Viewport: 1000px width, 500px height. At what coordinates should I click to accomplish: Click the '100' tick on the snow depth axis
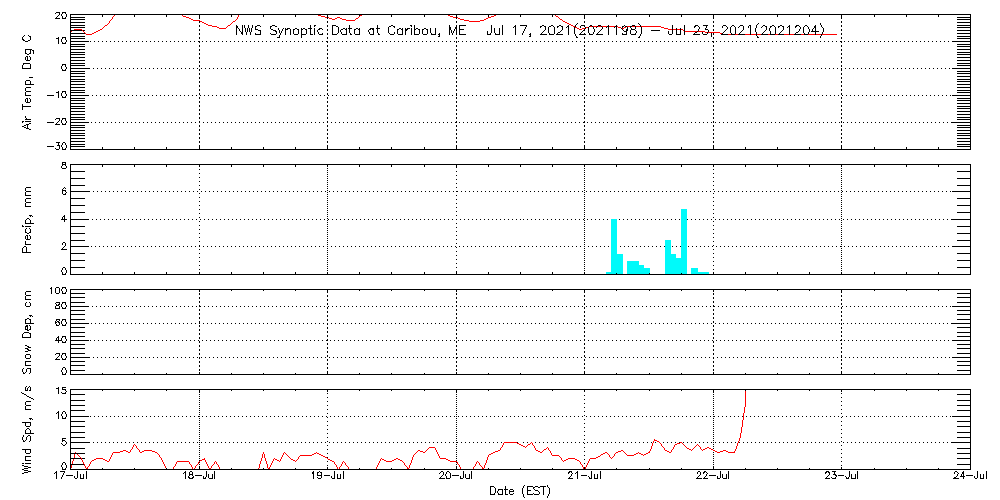click(57, 291)
